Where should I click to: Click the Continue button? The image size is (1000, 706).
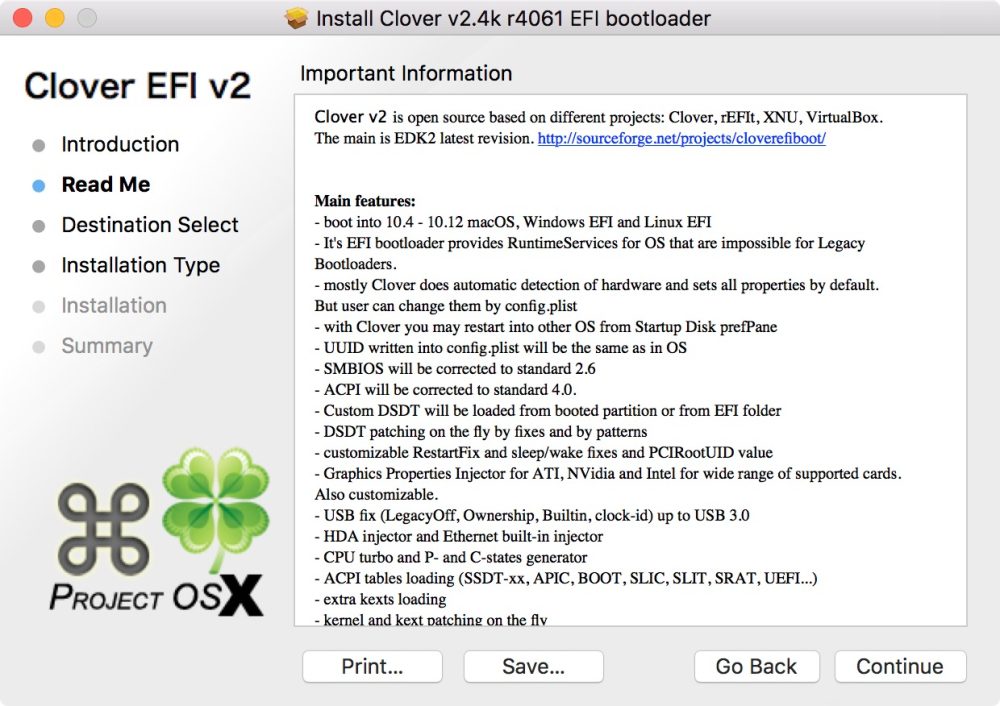pos(899,666)
